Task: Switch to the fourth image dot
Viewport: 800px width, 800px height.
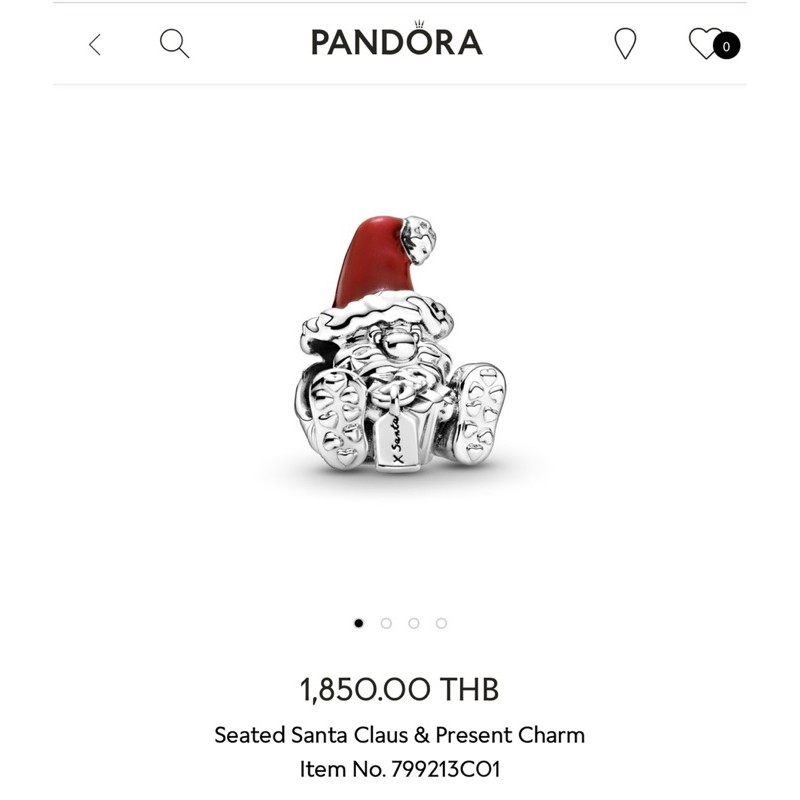Action: (x=441, y=623)
